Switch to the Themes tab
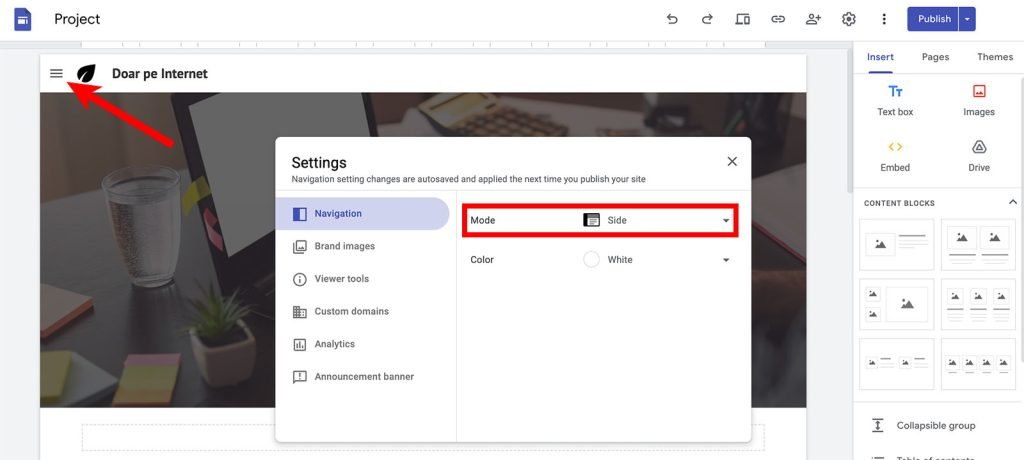 tap(995, 57)
